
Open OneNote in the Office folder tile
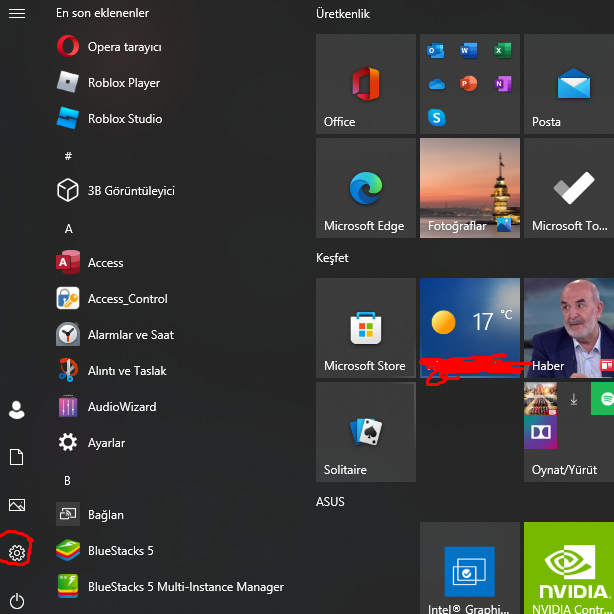pyautogui.click(x=503, y=84)
